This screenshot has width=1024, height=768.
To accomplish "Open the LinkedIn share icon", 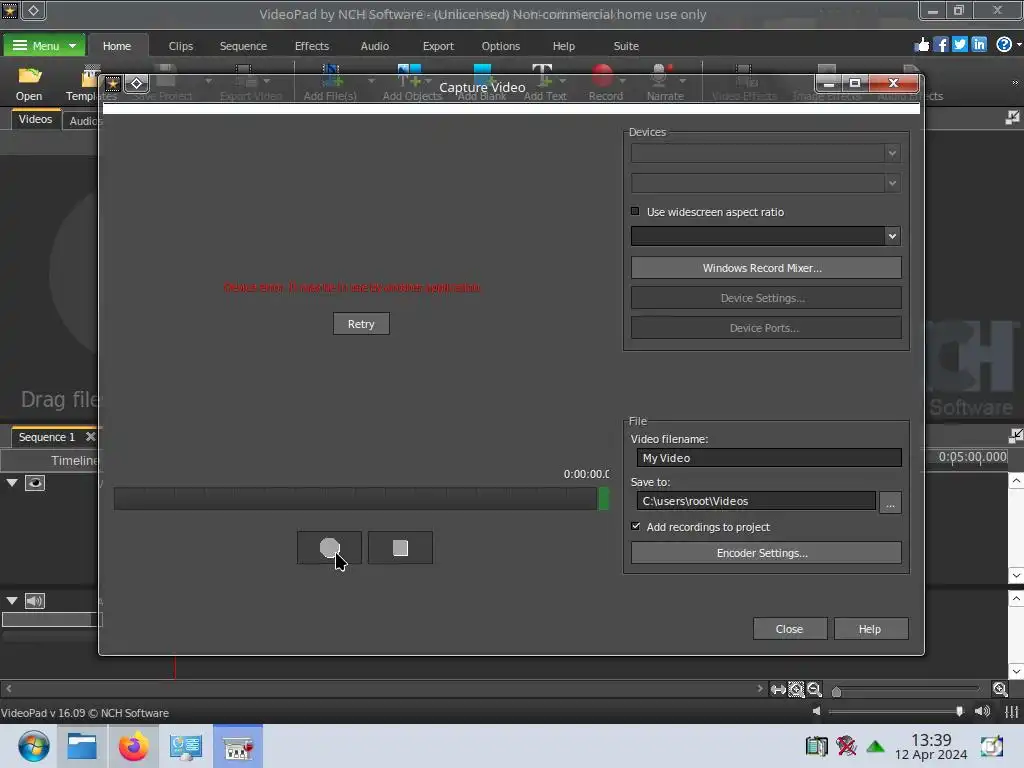I will [979, 44].
